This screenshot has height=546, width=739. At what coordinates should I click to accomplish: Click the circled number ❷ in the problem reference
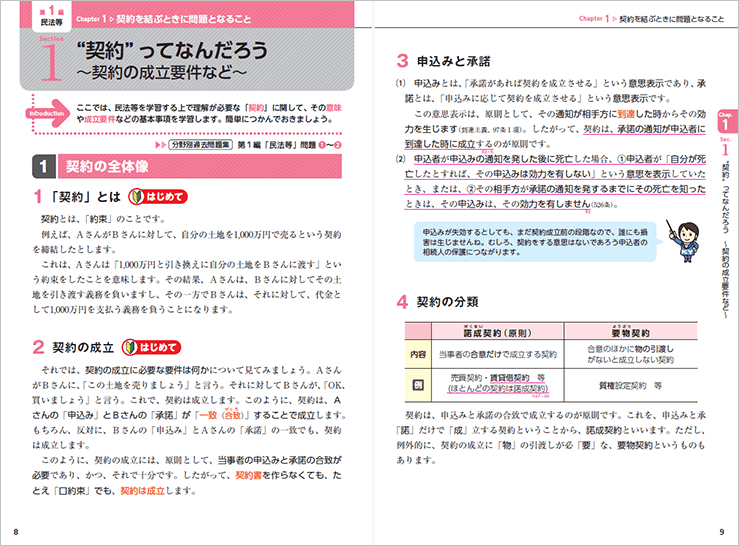pyautogui.click(x=337, y=145)
